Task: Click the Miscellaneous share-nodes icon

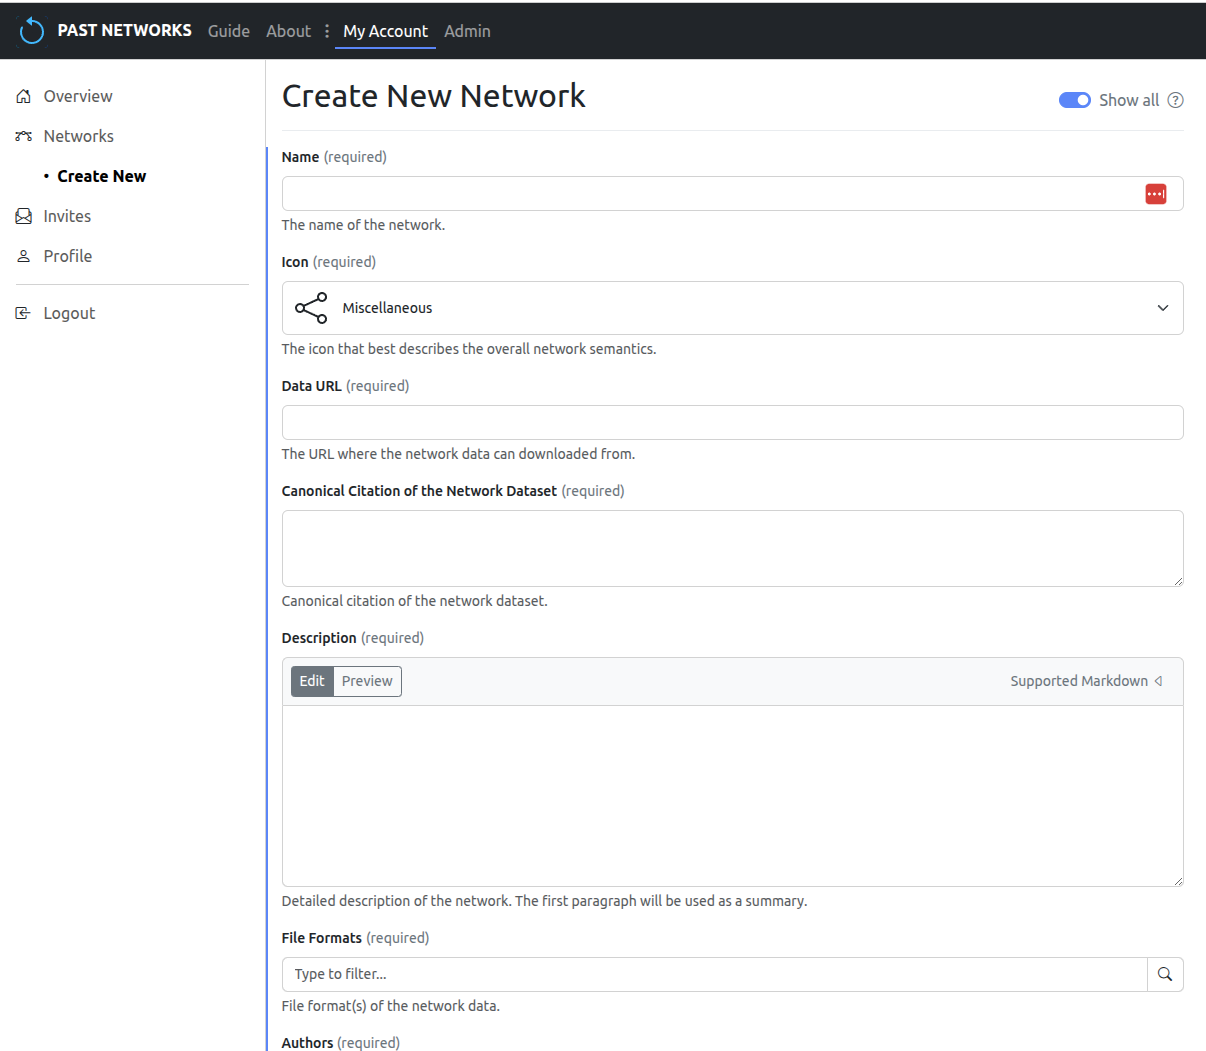Action: pos(311,308)
